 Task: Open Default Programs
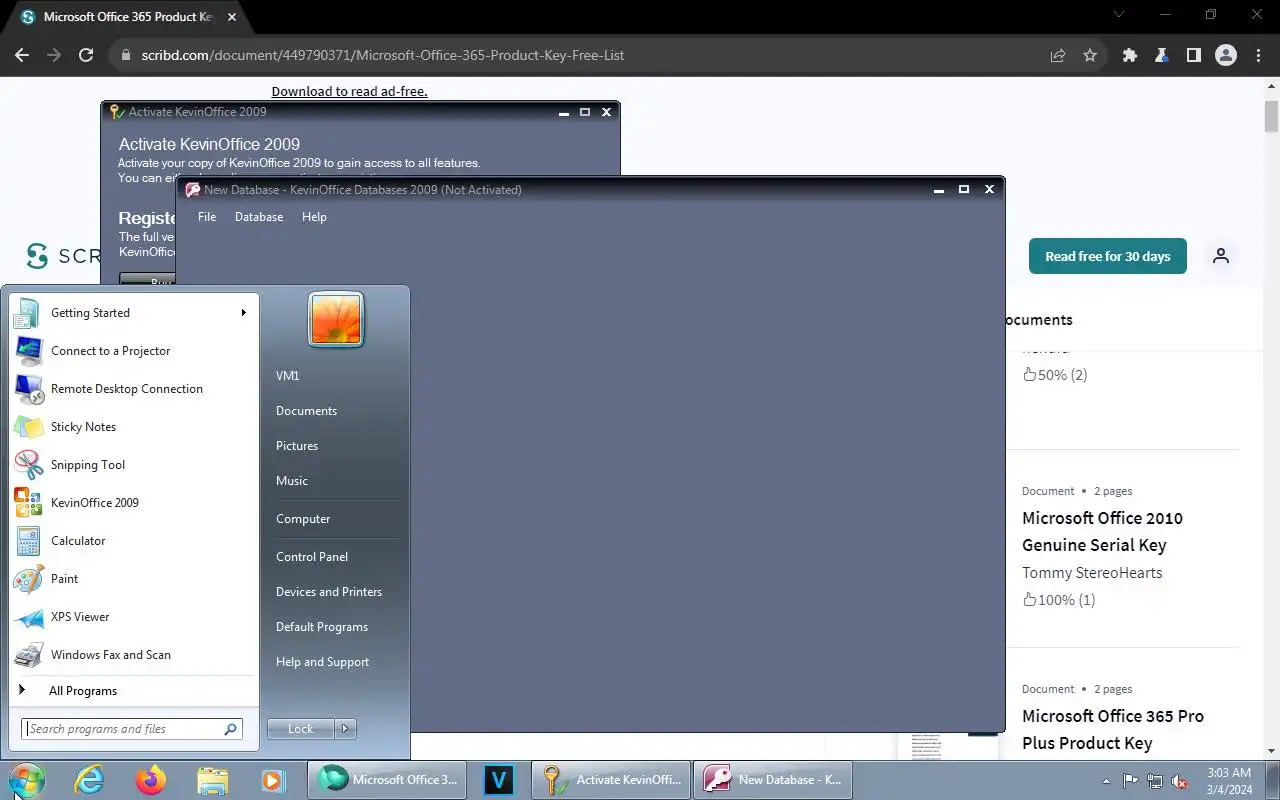pyautogui.click(x=322, y=627)
